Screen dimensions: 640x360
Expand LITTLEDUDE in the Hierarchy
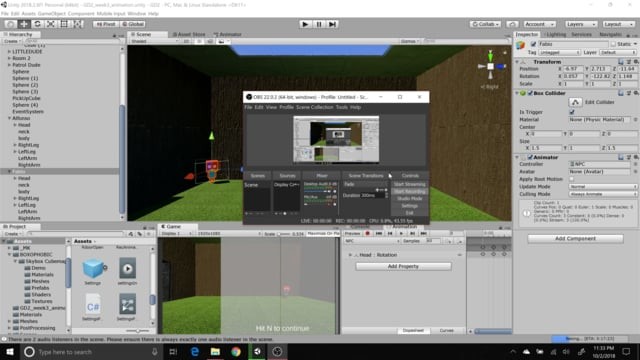click(x=9, y=51)
